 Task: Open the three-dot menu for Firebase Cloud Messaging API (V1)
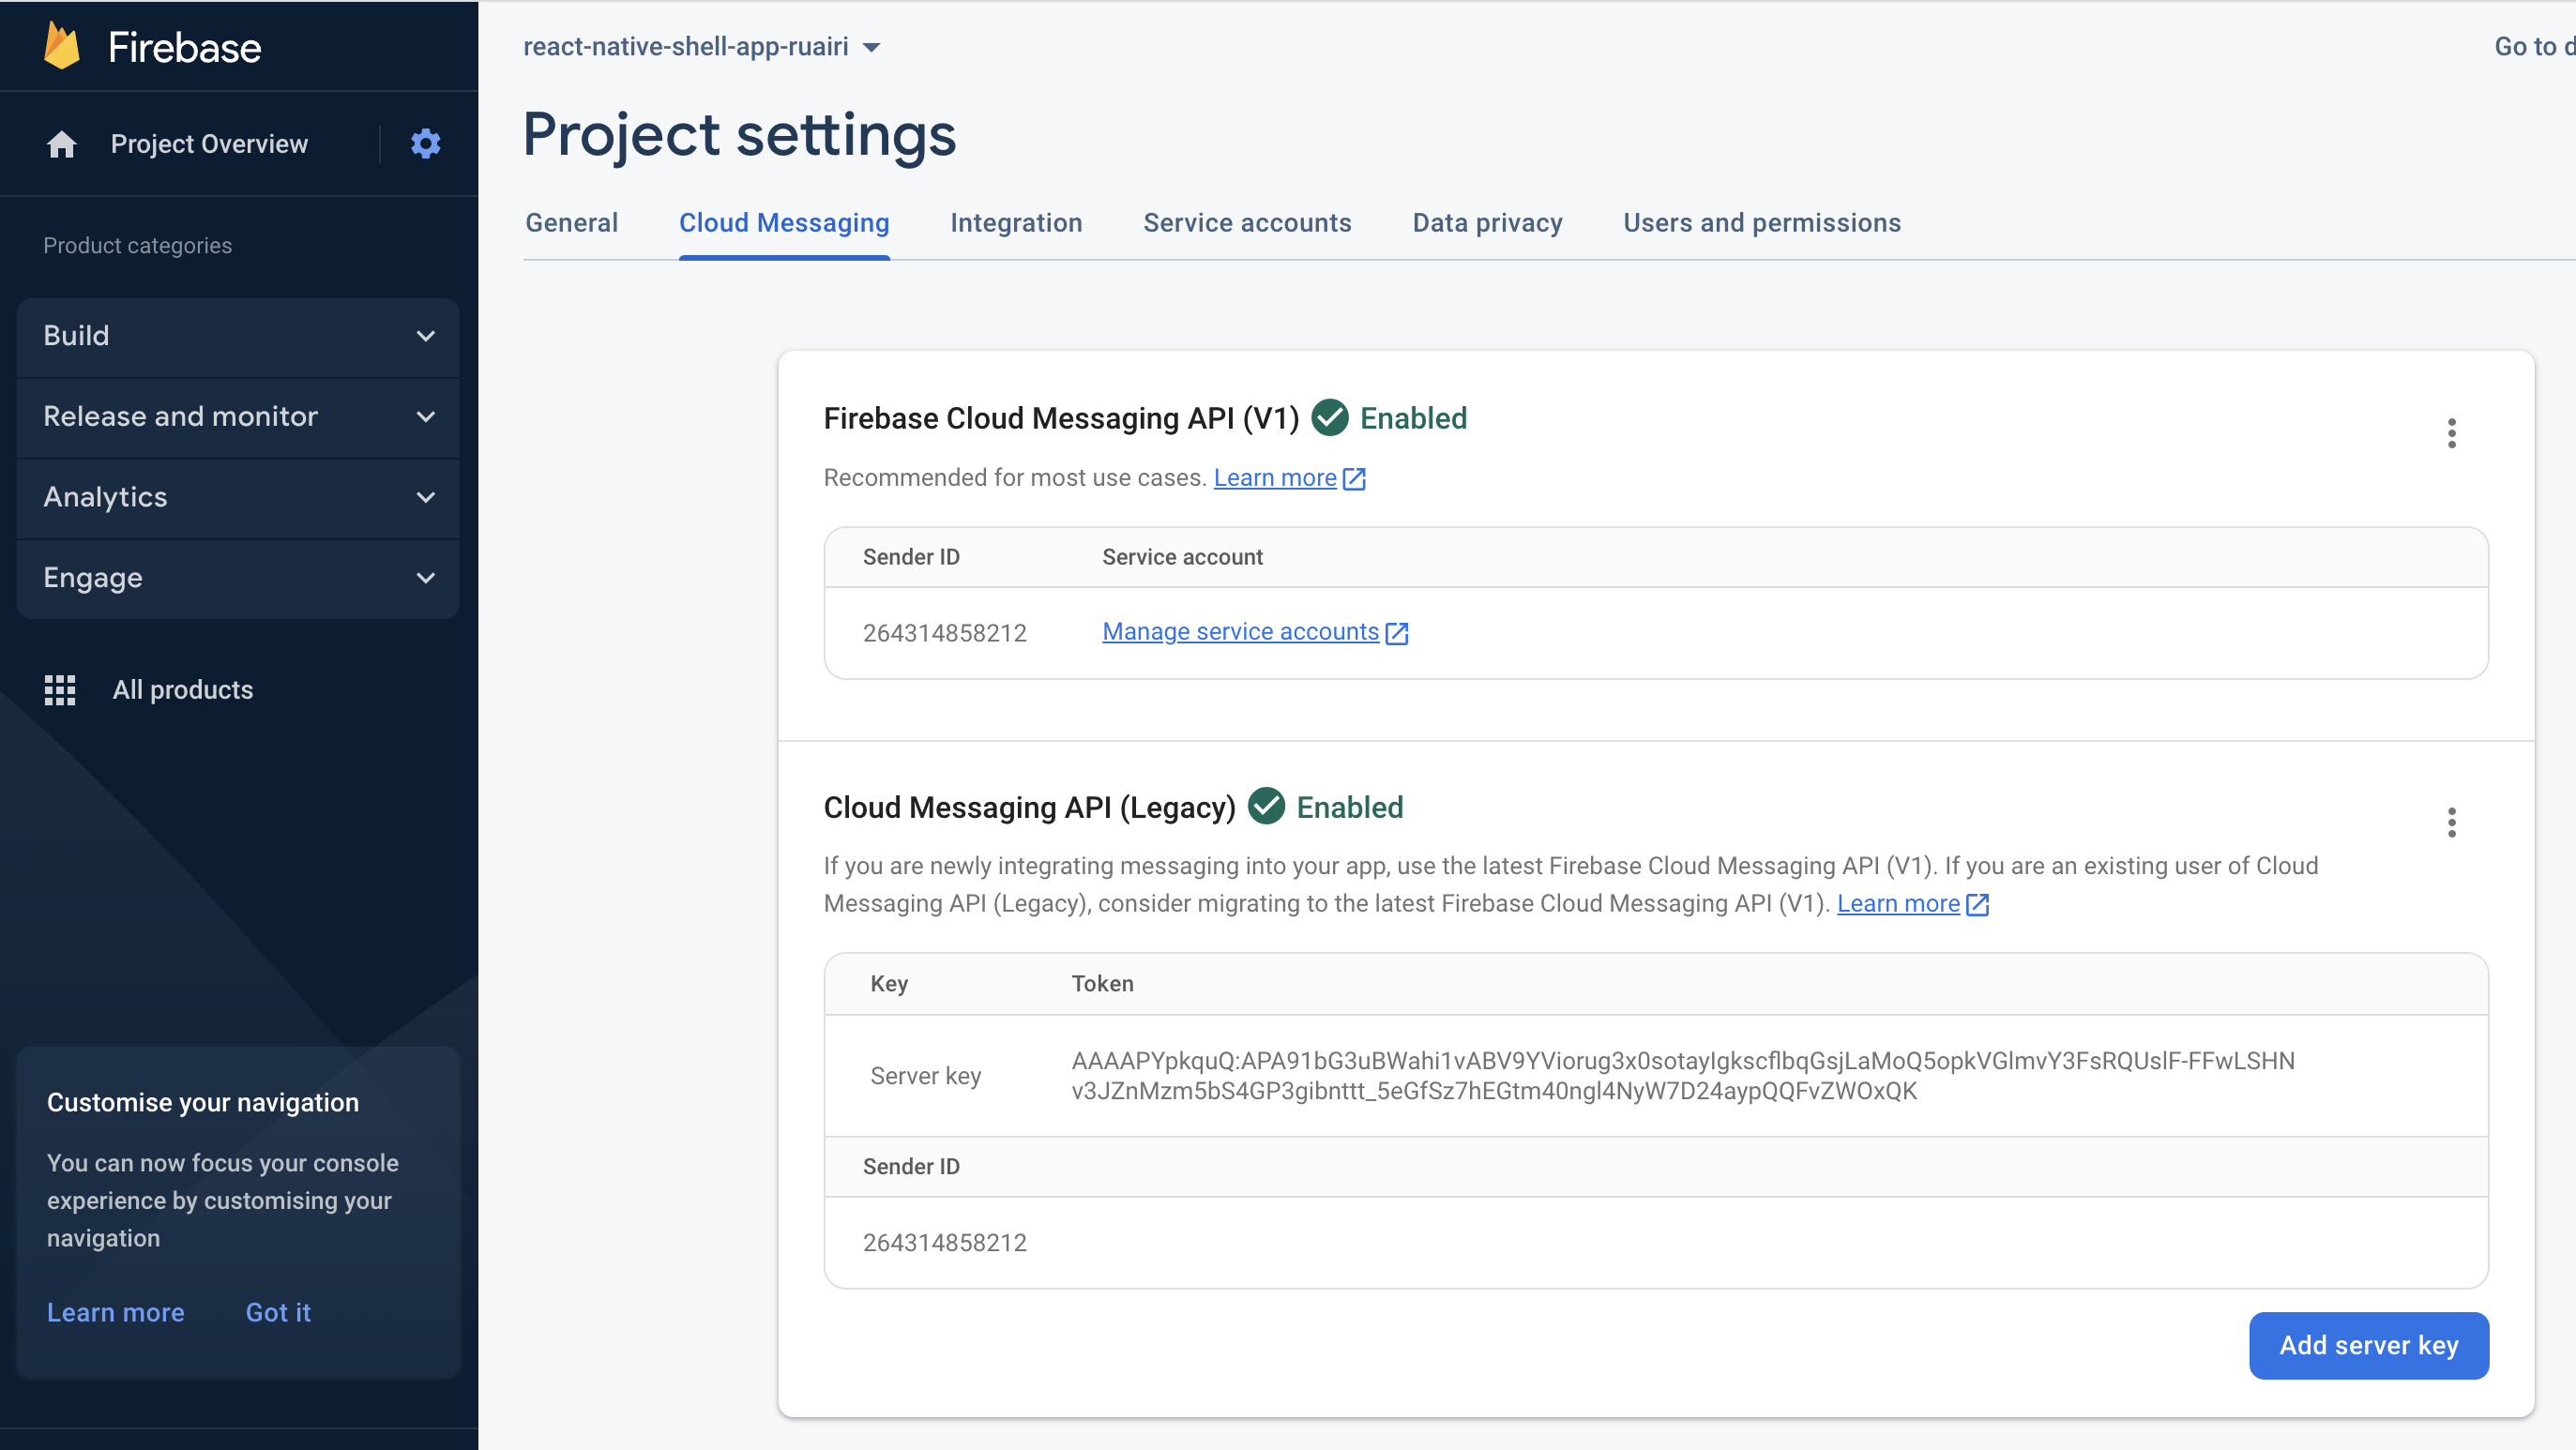pyautogui.click(x=2451, y=433)
